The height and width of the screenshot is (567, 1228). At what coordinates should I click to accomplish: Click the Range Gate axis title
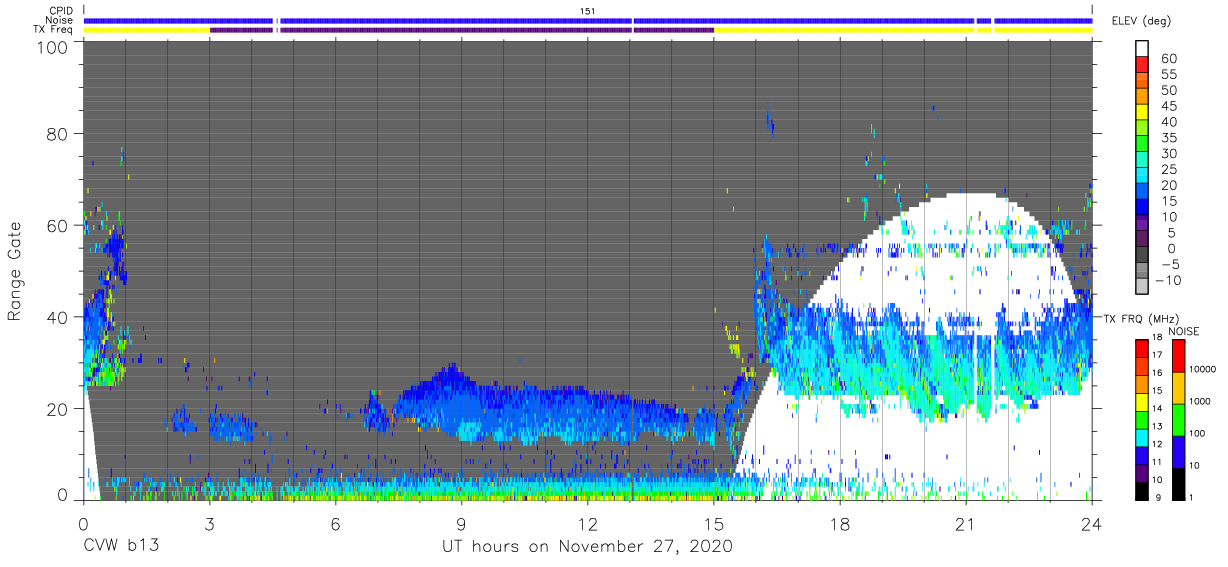click(x=15, y=272)
